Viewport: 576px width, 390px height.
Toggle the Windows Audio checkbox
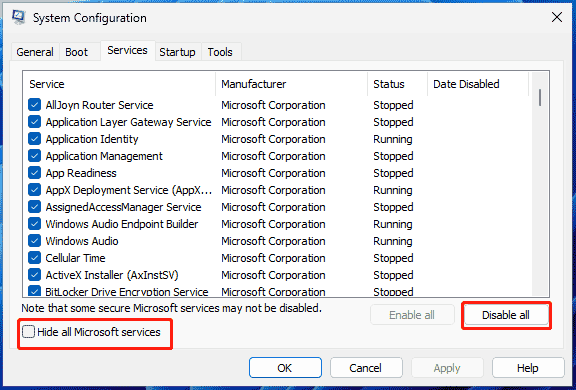[x=35, y=241]
